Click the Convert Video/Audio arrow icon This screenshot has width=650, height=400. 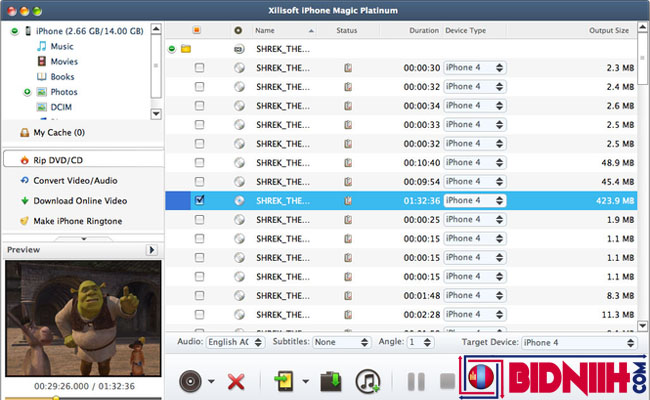(x=24, y=180)
